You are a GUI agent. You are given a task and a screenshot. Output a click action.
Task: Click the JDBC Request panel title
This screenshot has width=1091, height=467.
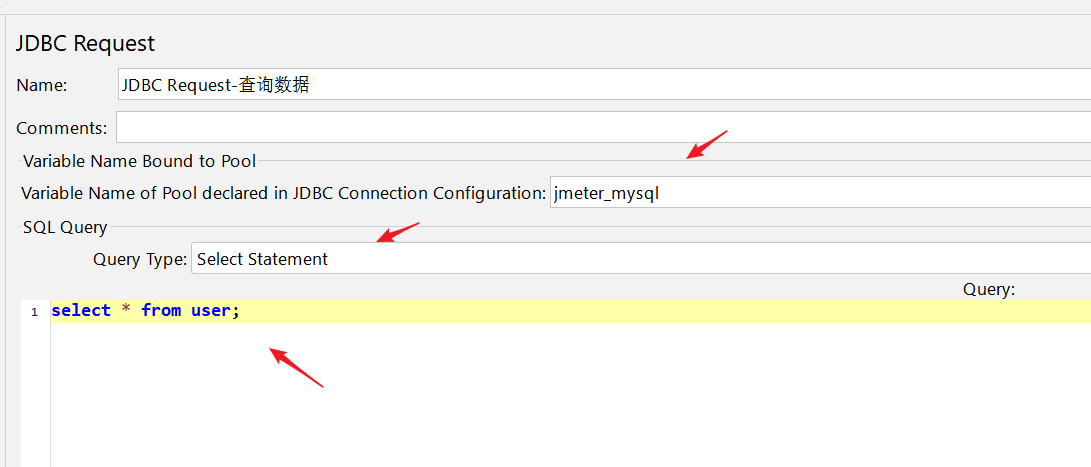tap(86, 44)
